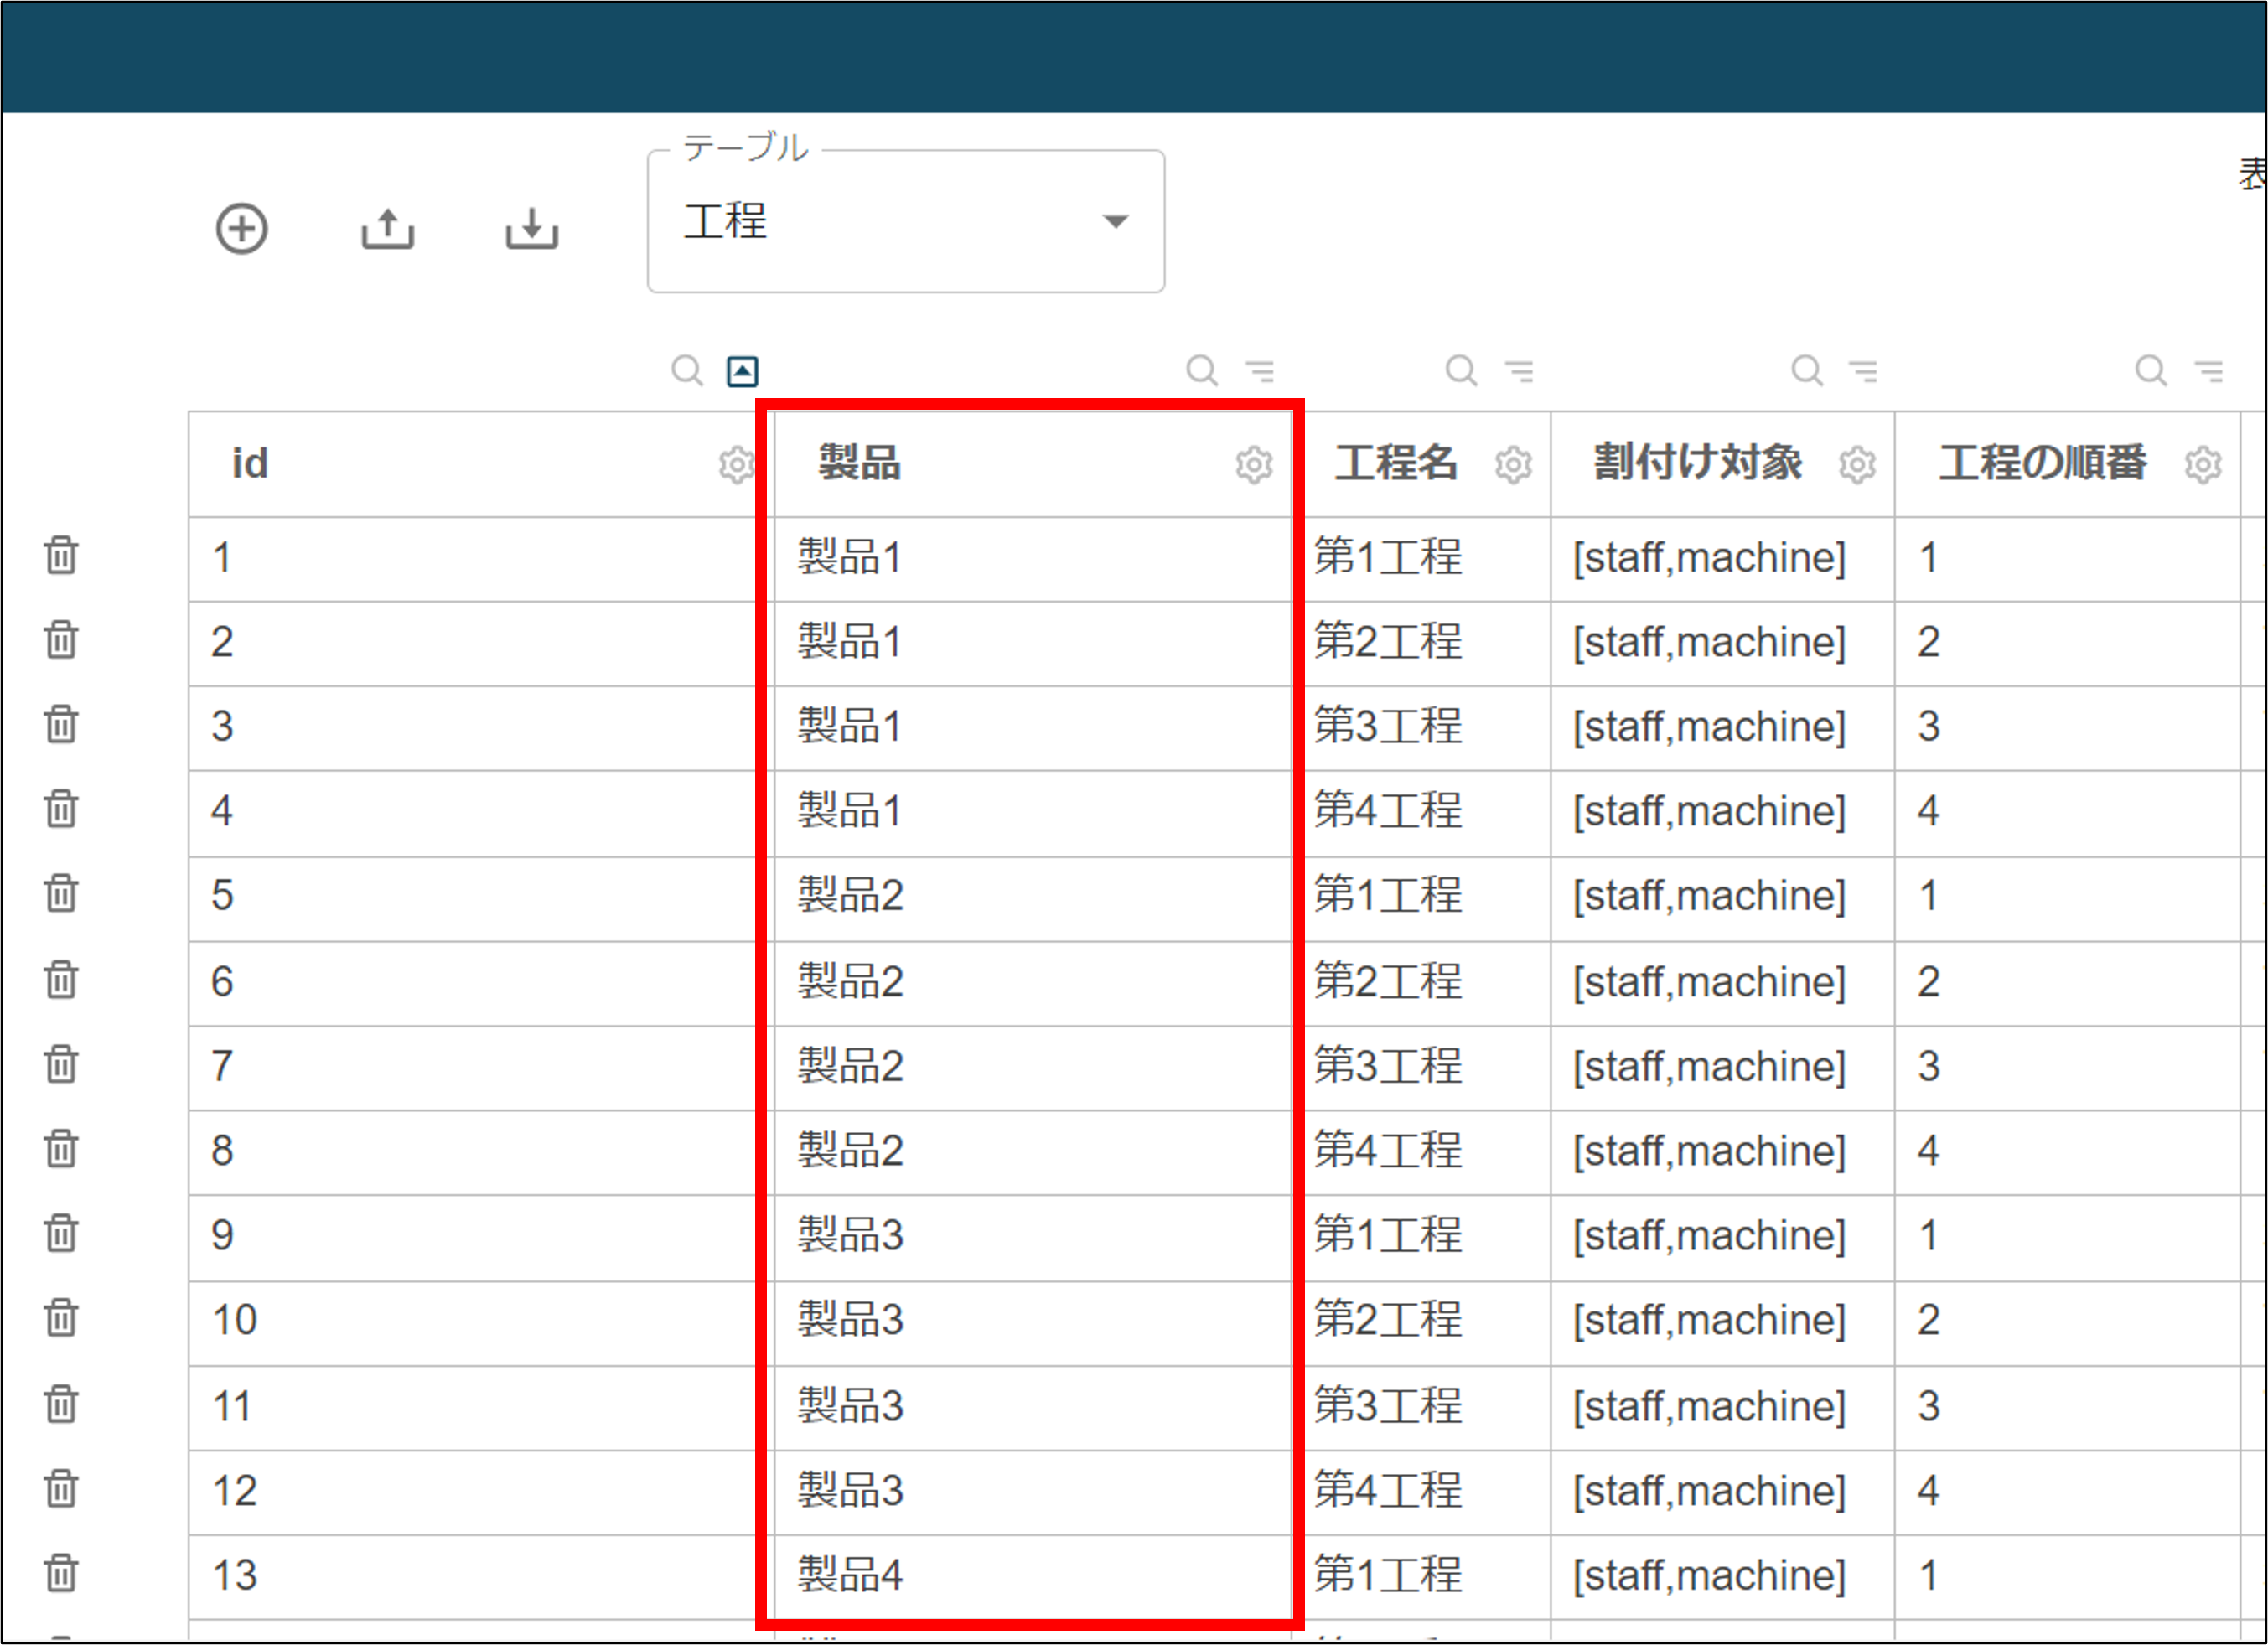Delete row with id 11

pos(61,1405)
